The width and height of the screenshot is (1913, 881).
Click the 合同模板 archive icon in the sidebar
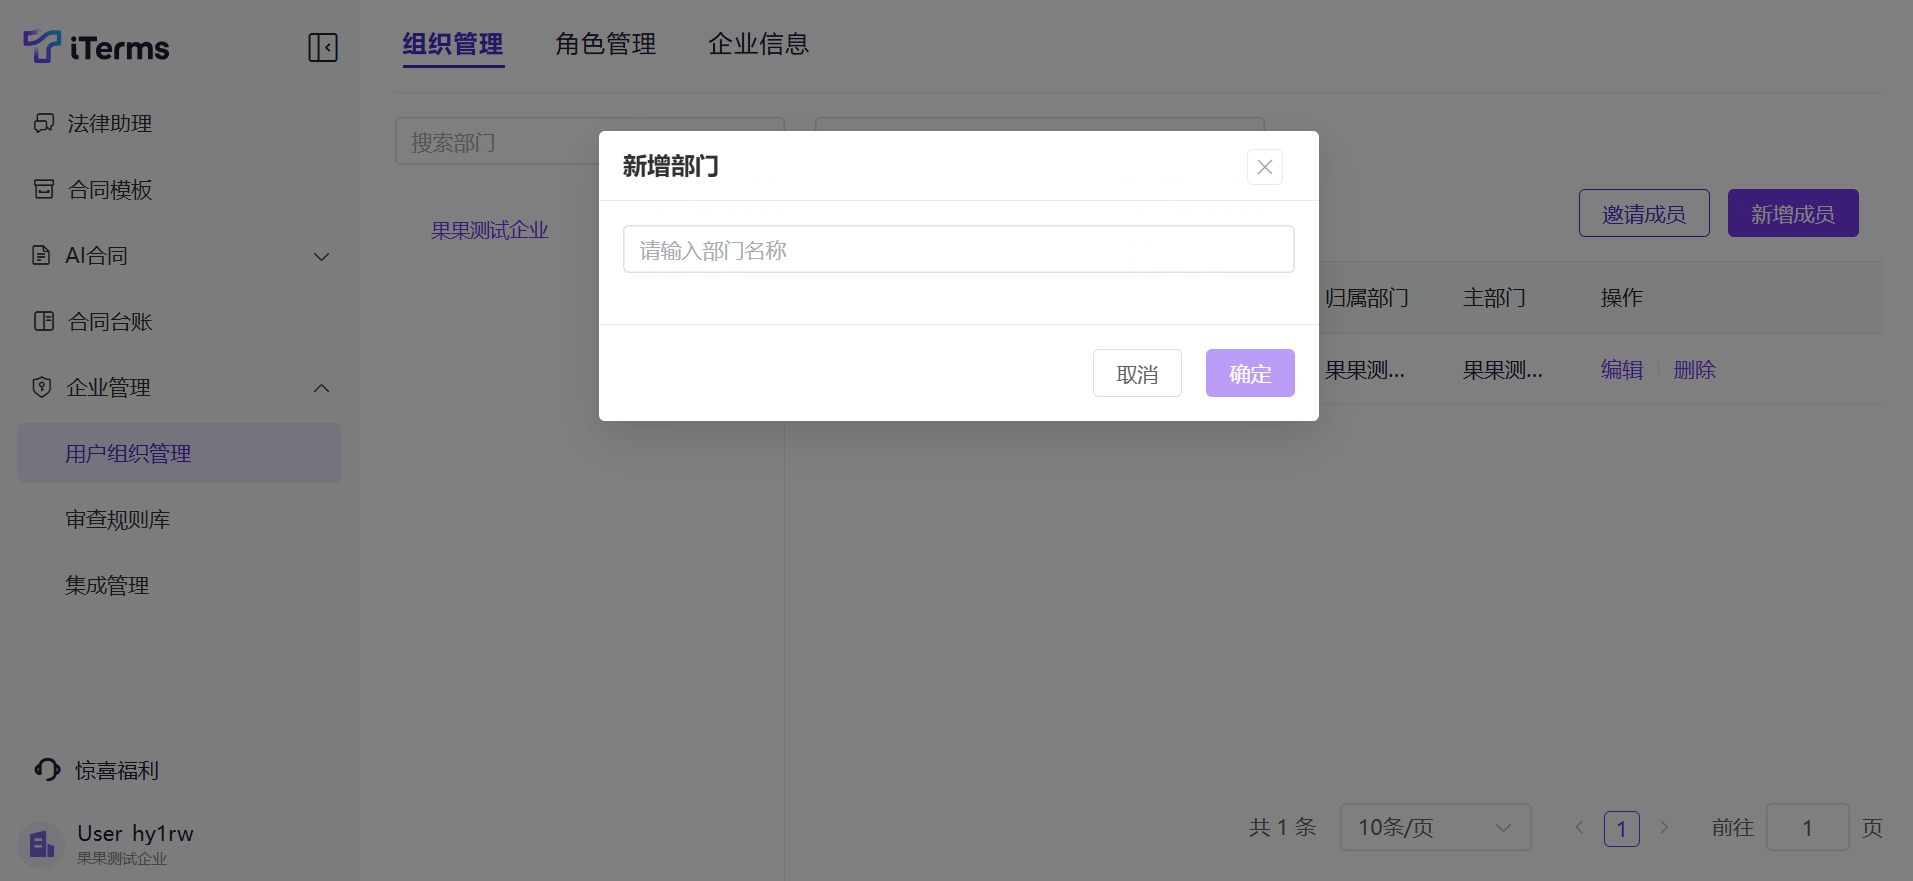click(x=43, y=189)
